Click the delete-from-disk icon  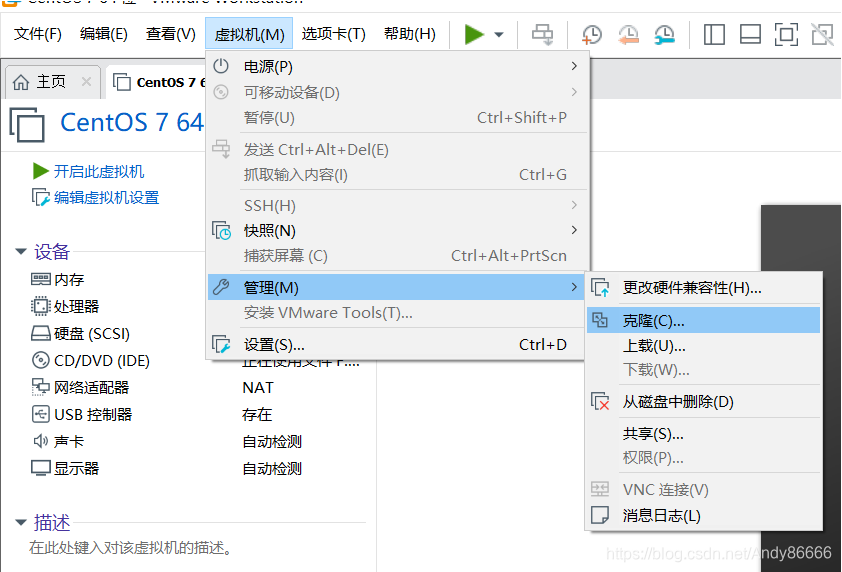click(x=600, y=401)
